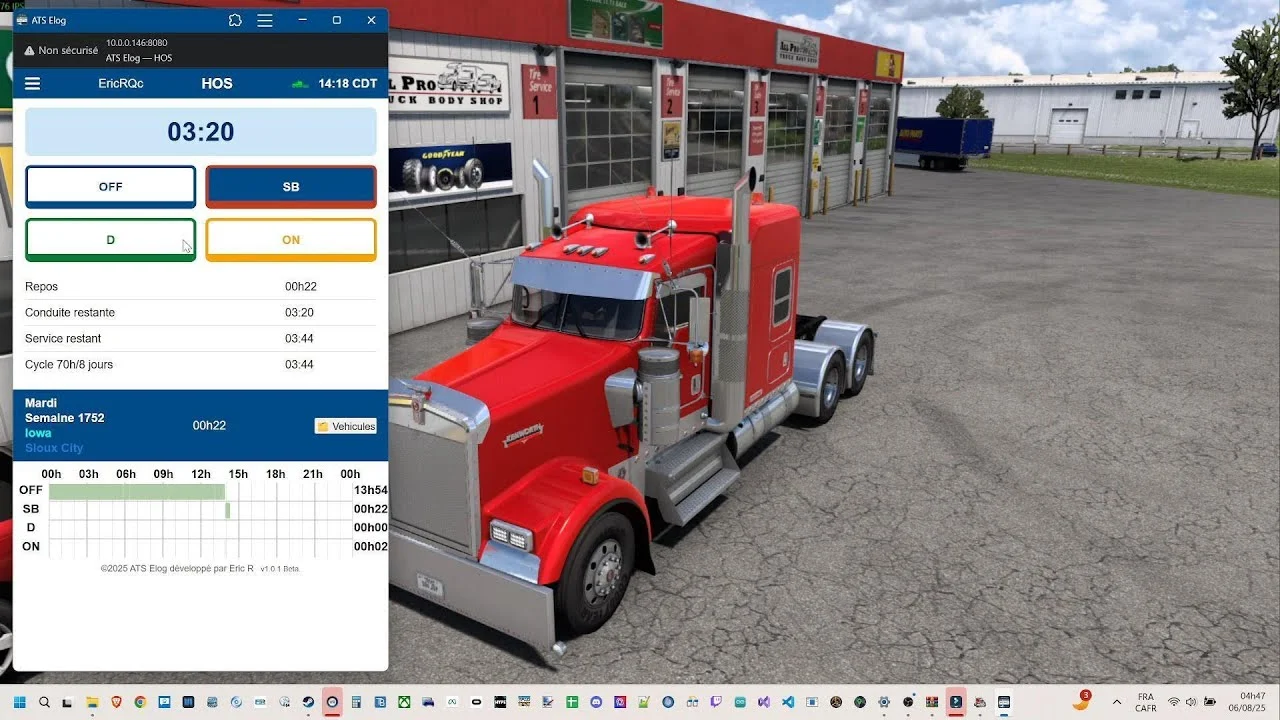Click the OFF bar in the log graph
Viewport: 1280px width, 720px height.
[x=137, y=491]
